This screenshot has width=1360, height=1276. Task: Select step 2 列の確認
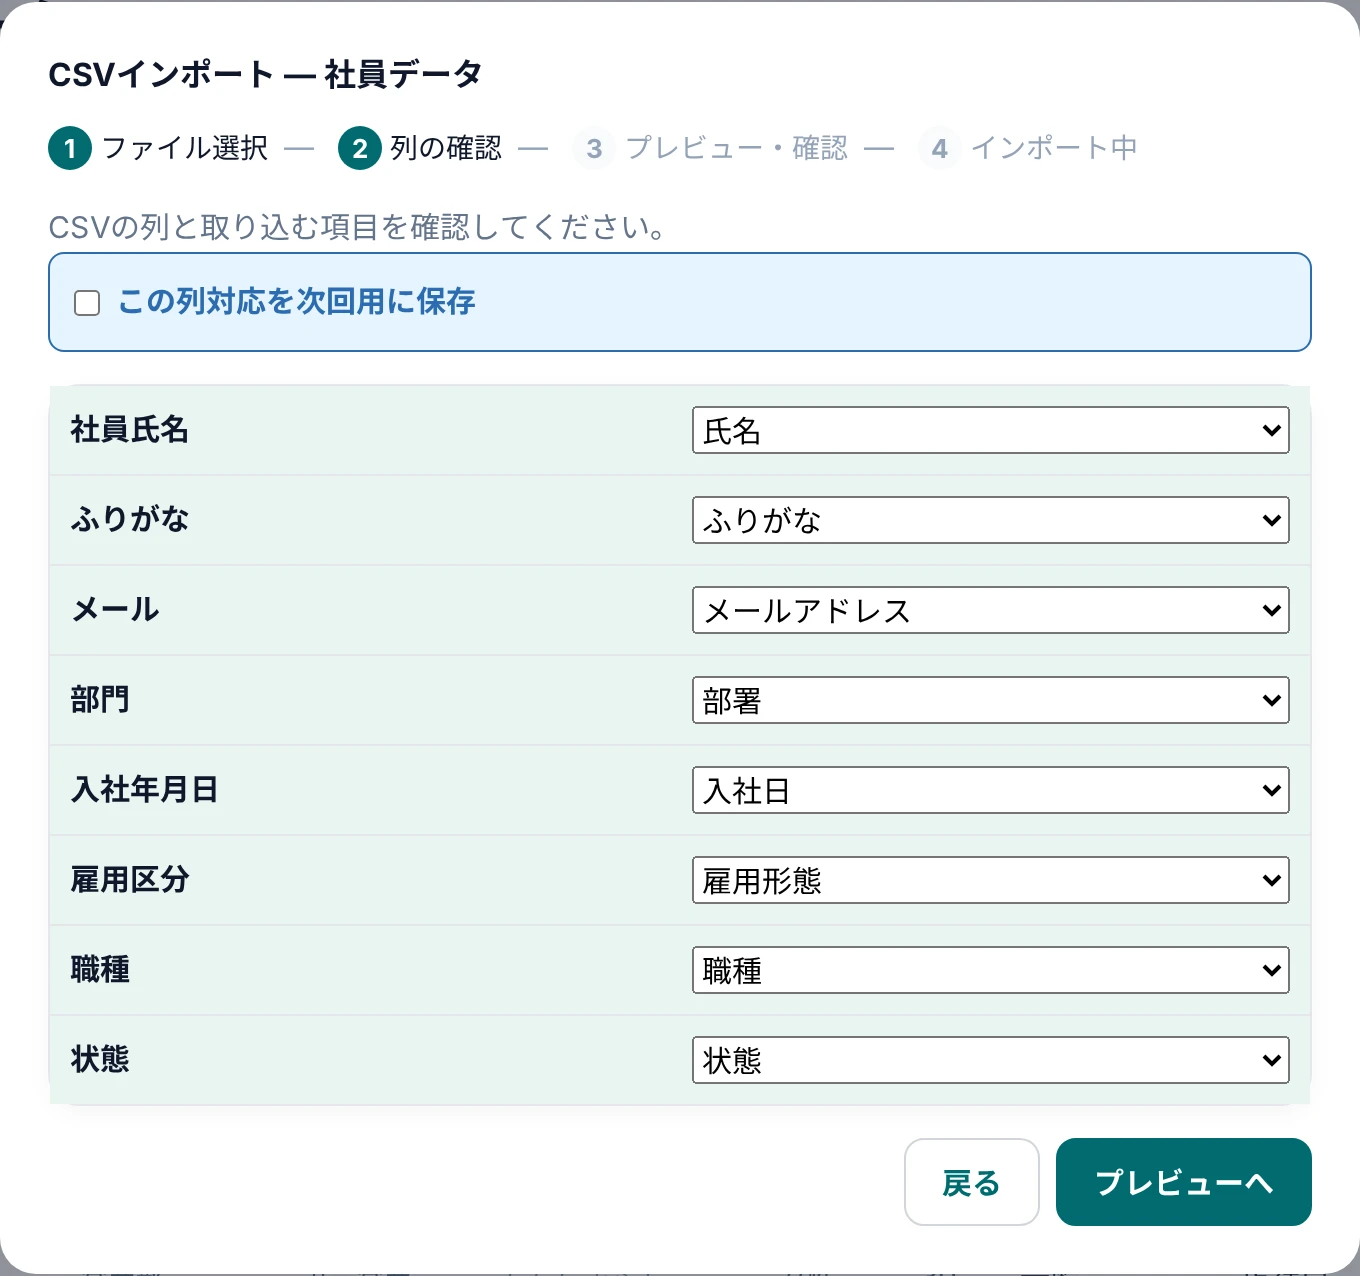[420, 148]
